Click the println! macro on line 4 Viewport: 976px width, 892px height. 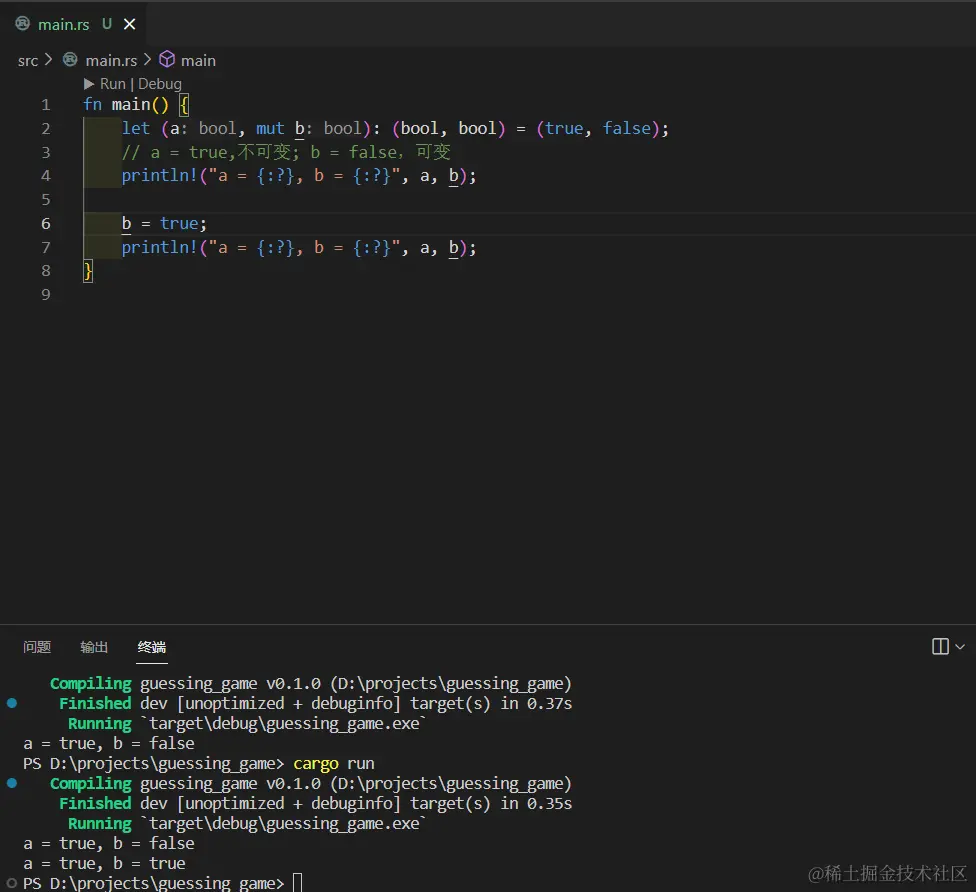[159, 176]
